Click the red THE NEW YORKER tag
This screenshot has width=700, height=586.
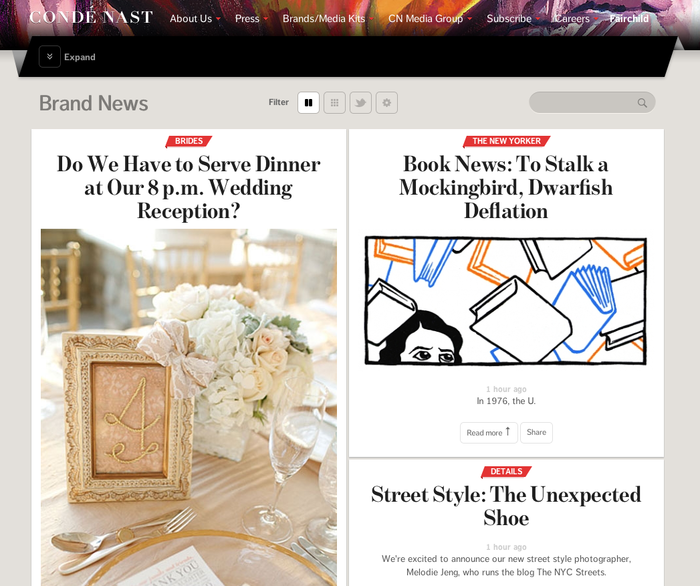tap(506, 141)
